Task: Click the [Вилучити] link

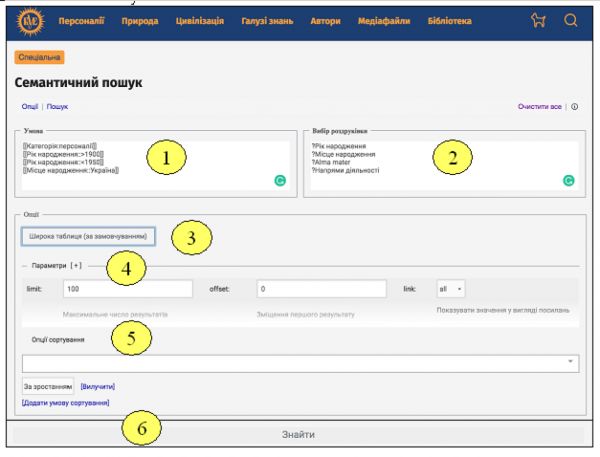Action: coord(98,387)
